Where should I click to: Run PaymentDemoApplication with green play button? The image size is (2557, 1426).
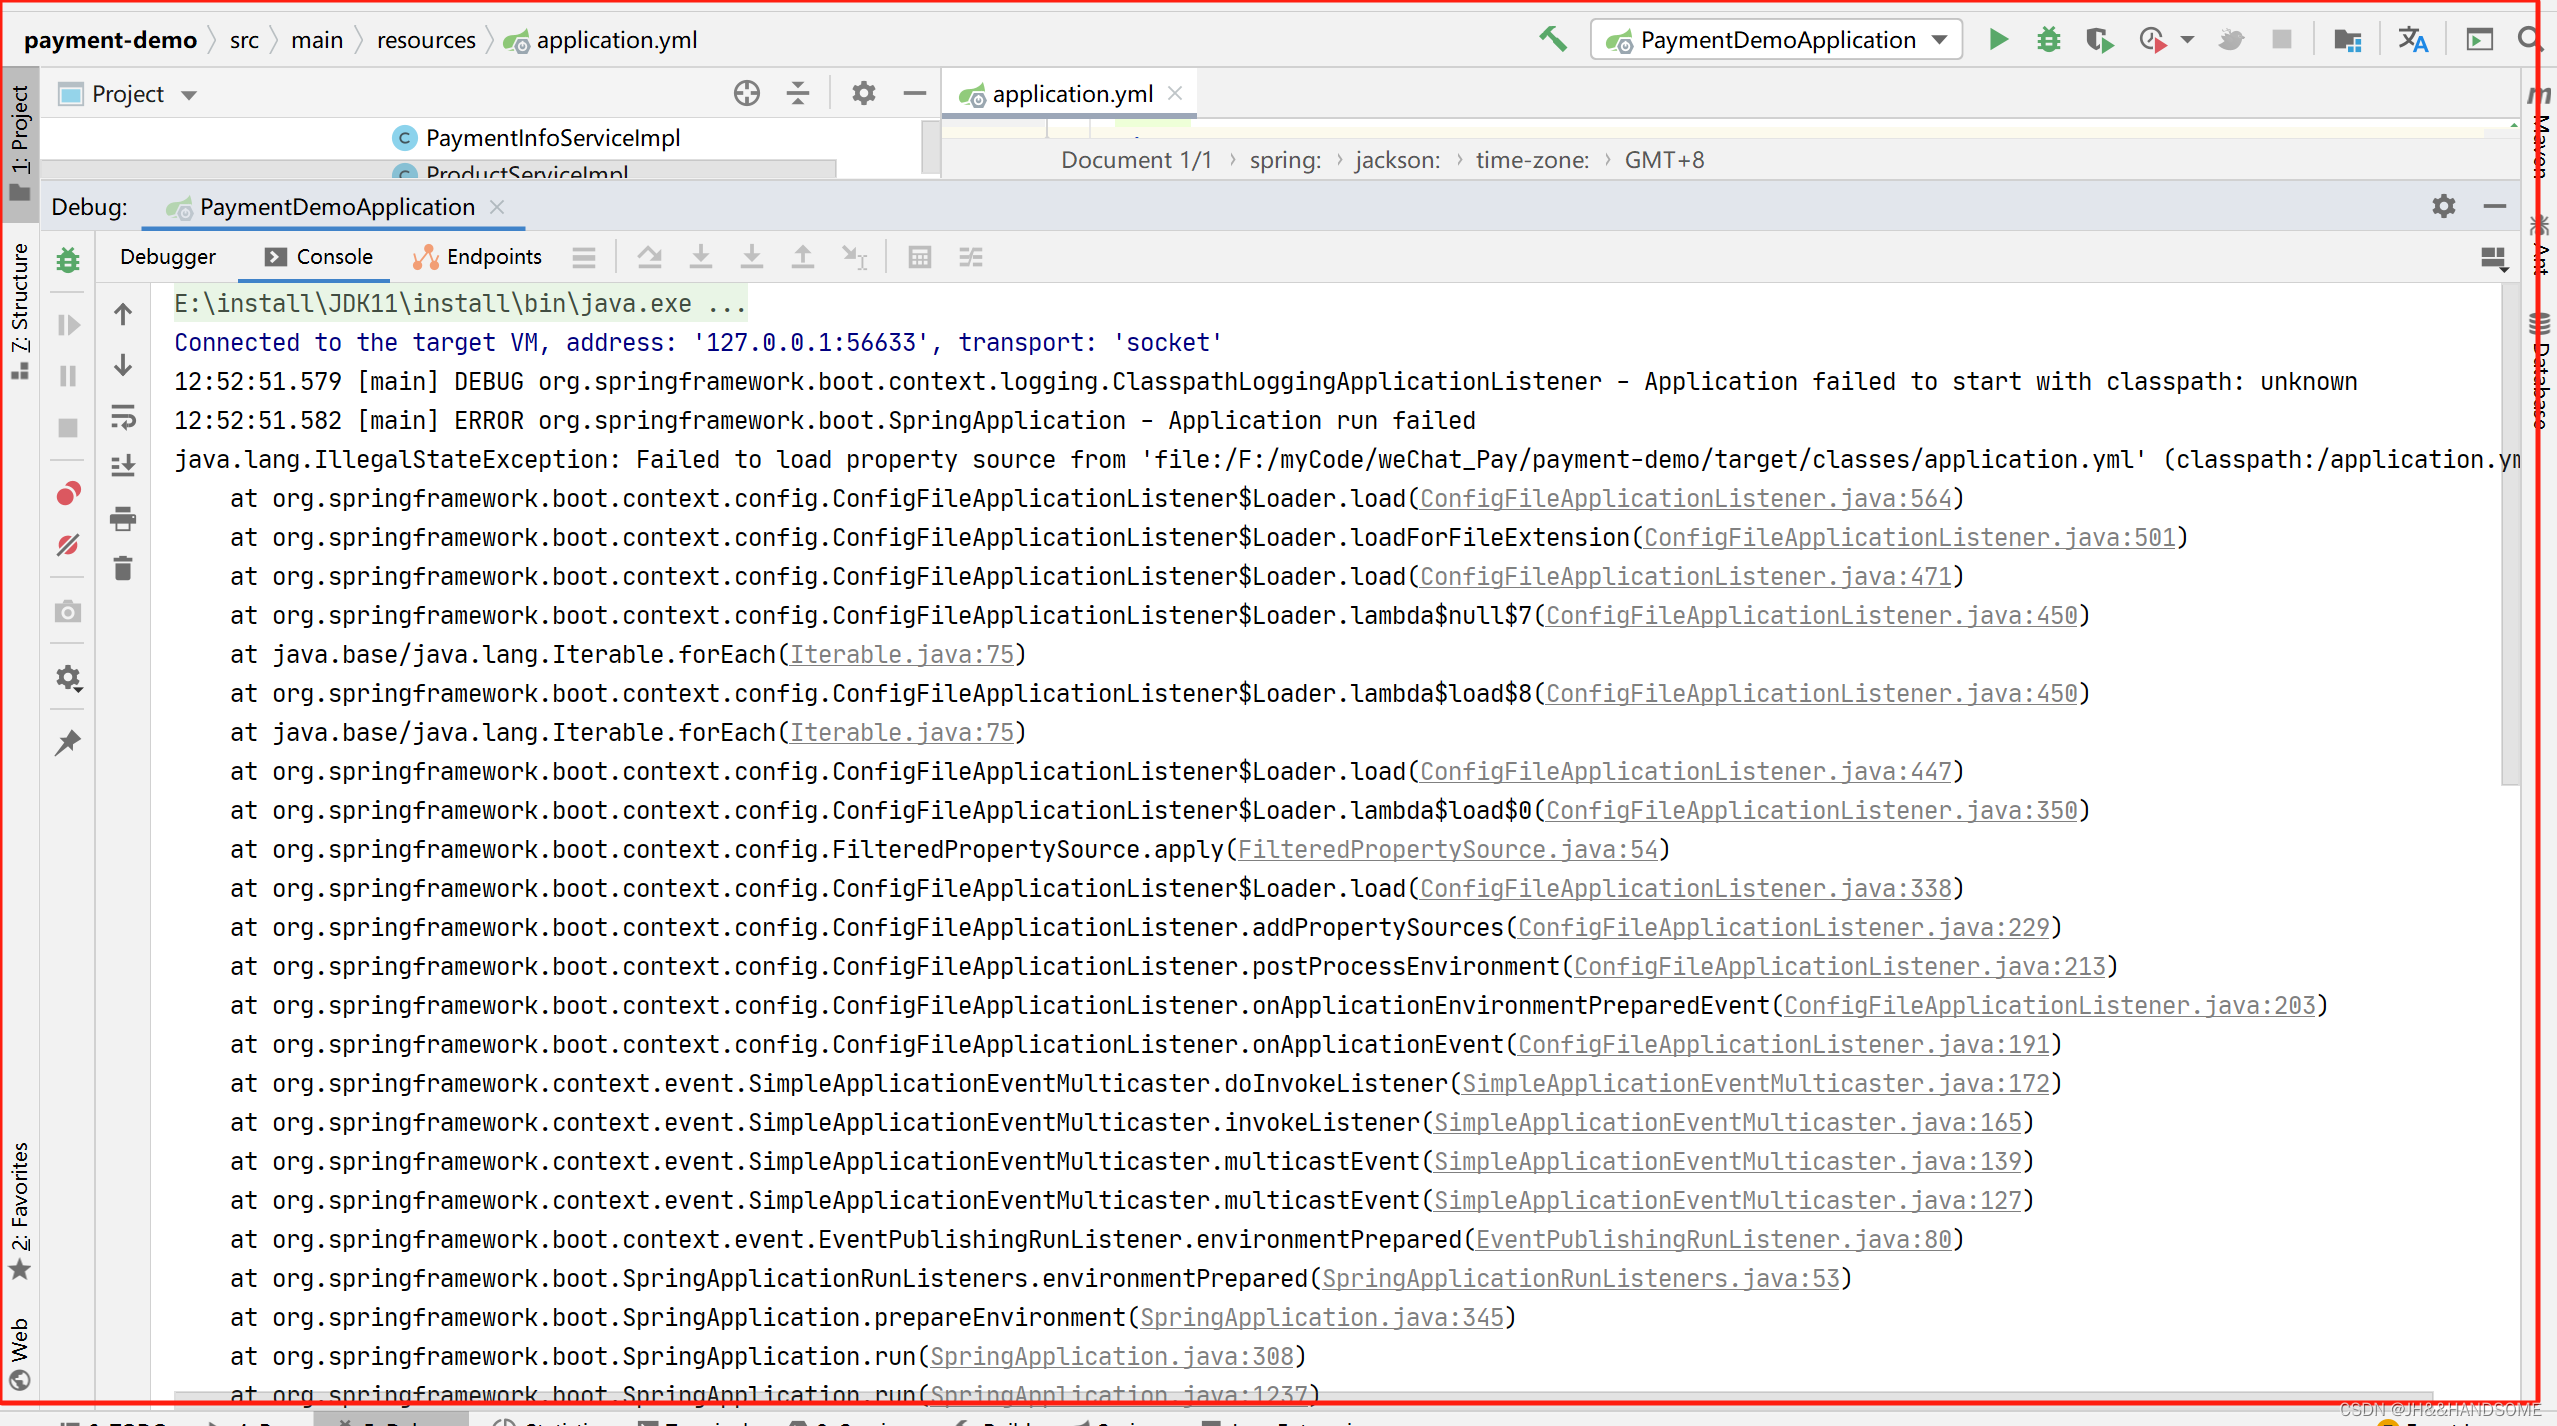pyautogui.click(x=1998, y=40)
